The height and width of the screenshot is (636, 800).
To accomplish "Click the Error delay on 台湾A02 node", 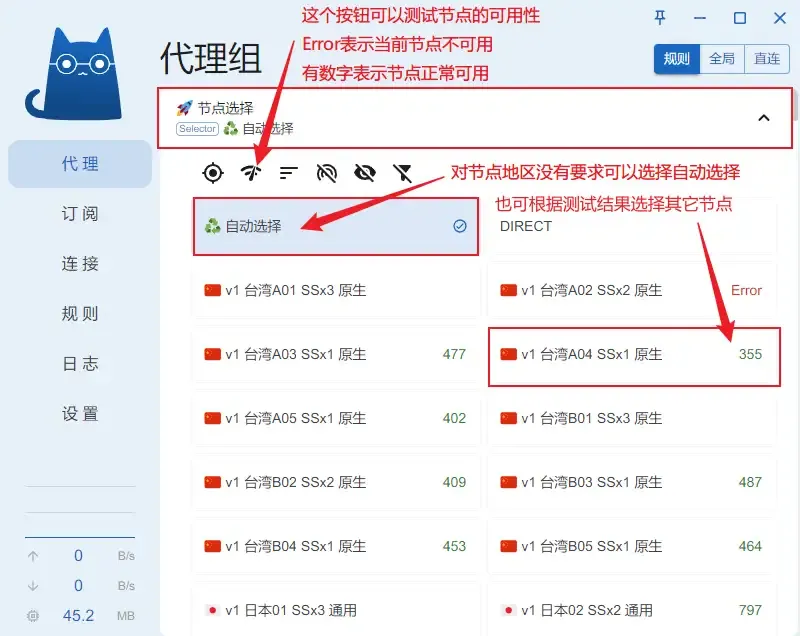I will (746, 290).
